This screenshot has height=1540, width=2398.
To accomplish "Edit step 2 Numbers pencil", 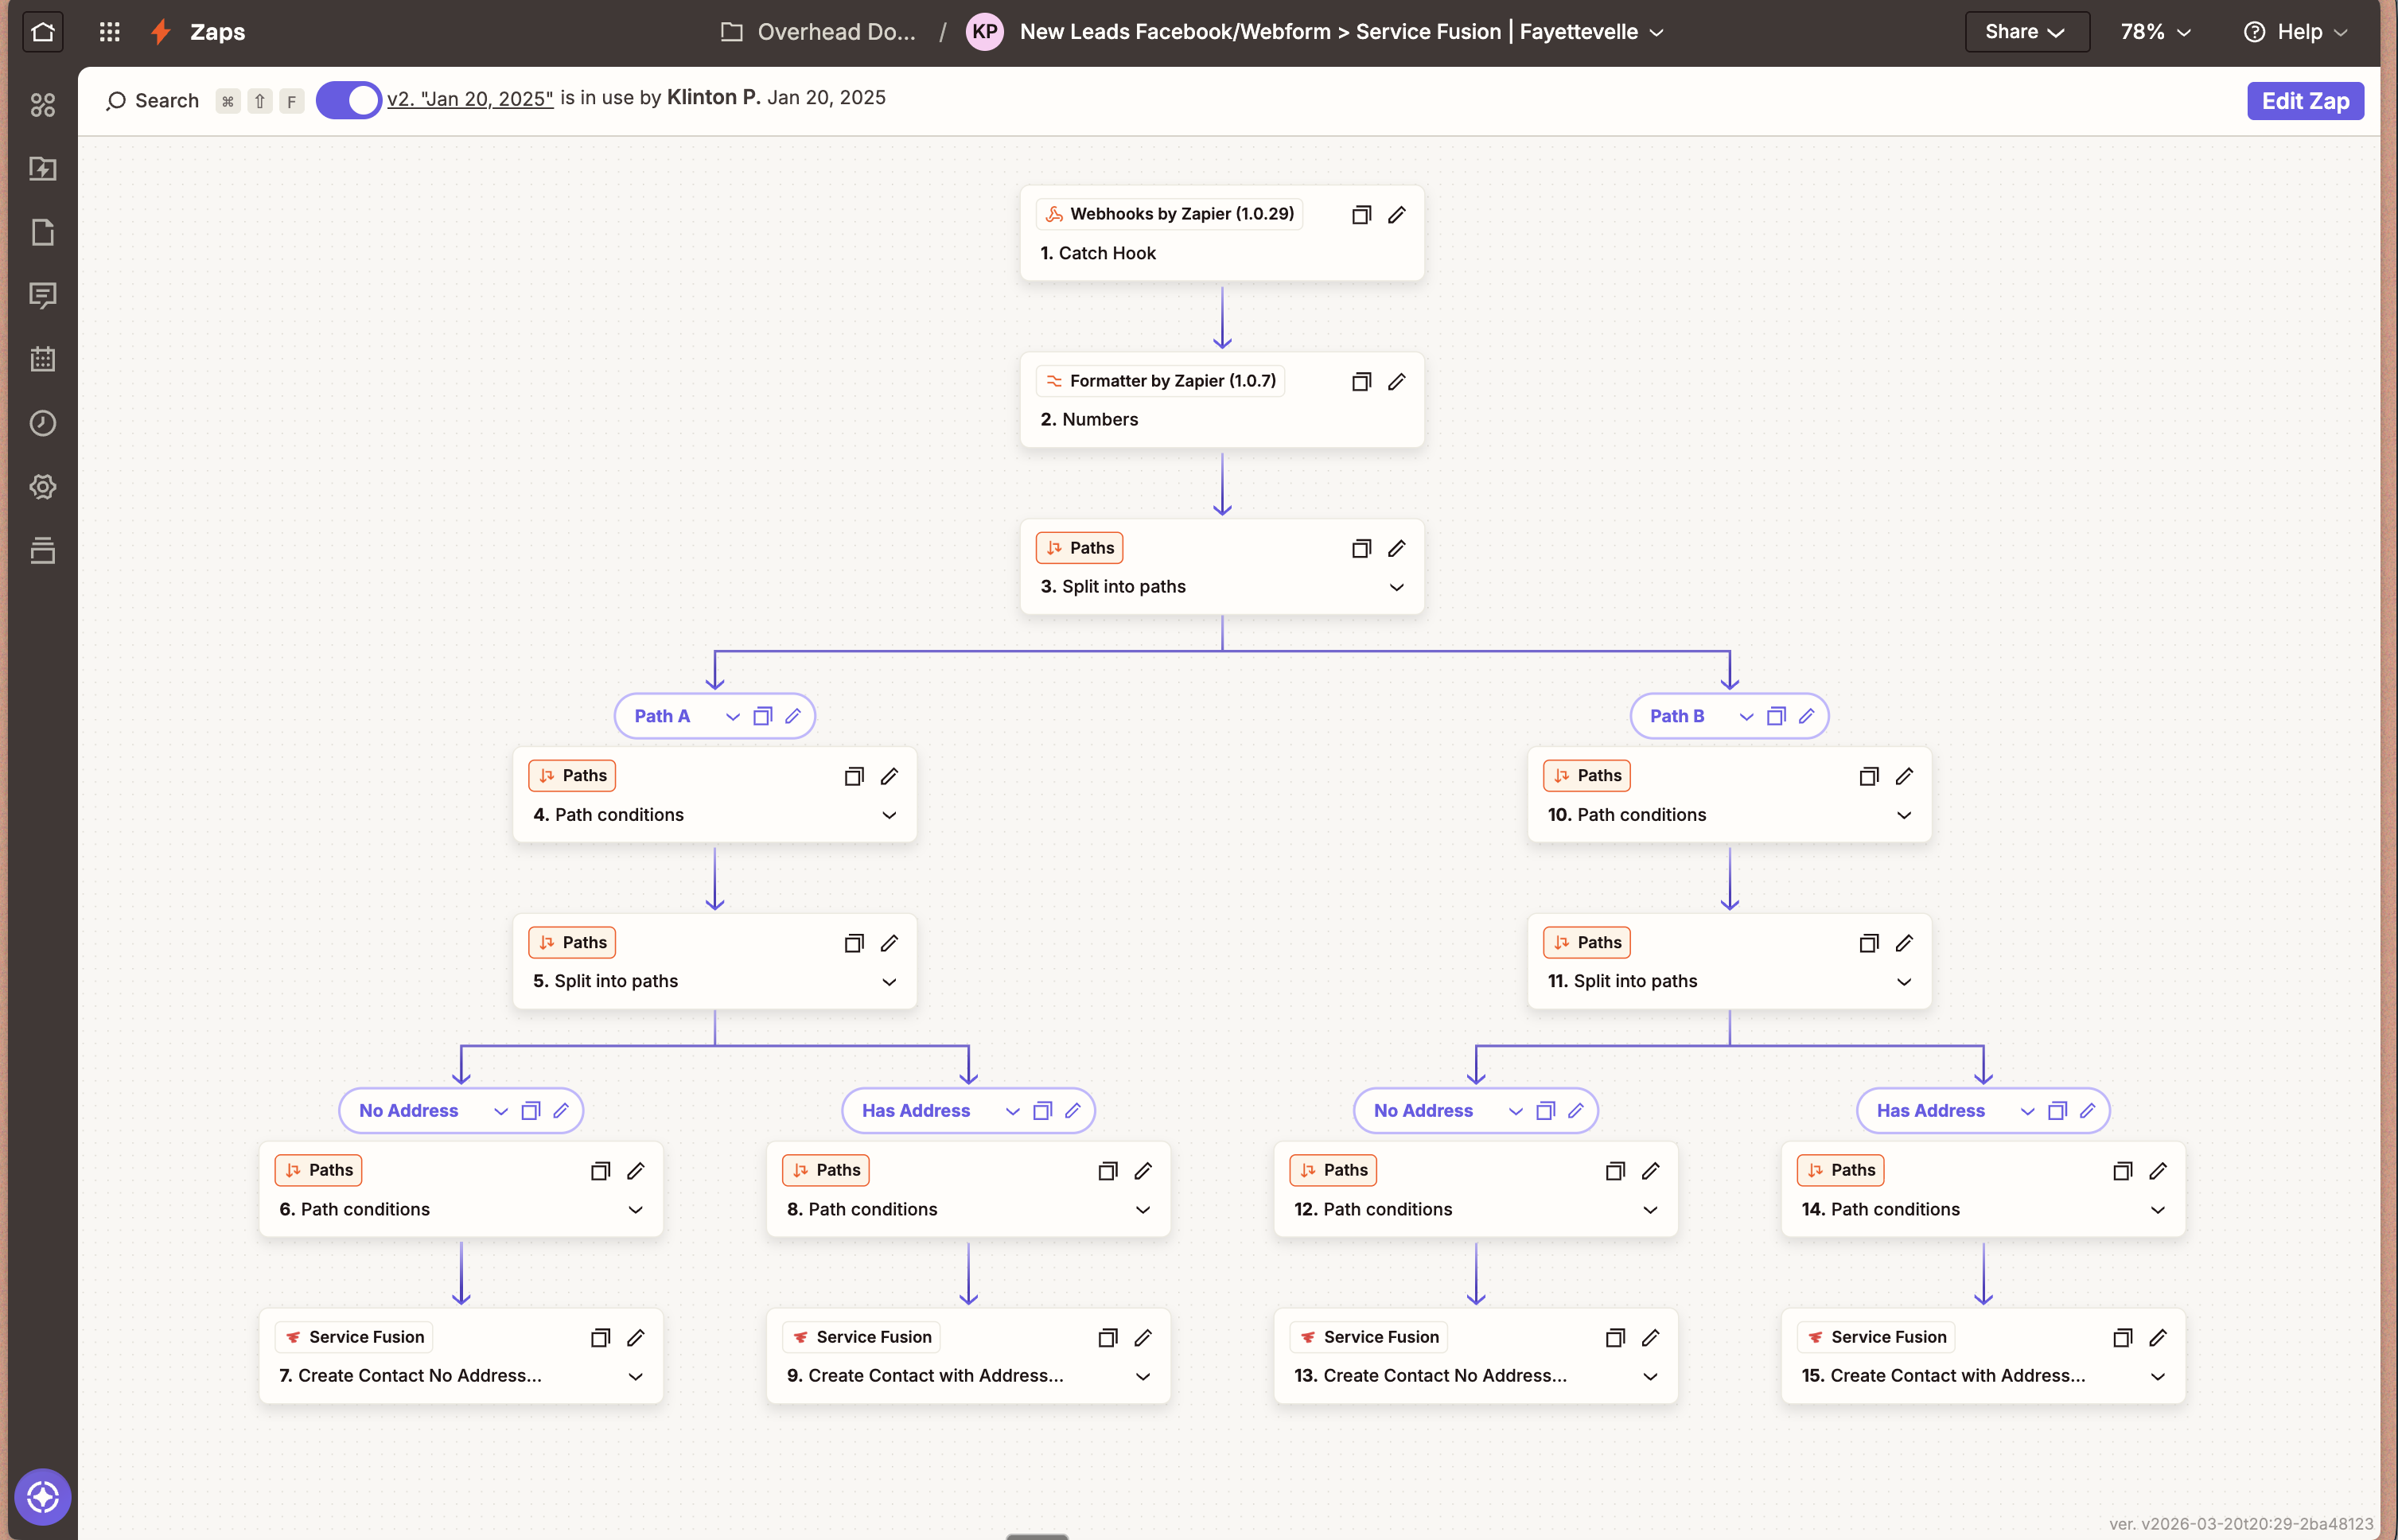I will [1397, 382].
